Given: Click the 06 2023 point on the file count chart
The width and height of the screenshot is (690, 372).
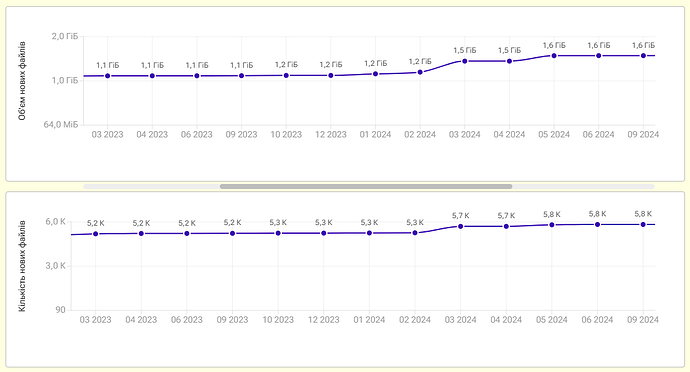Looking at the screenshot, I should (x=187, y=233).
